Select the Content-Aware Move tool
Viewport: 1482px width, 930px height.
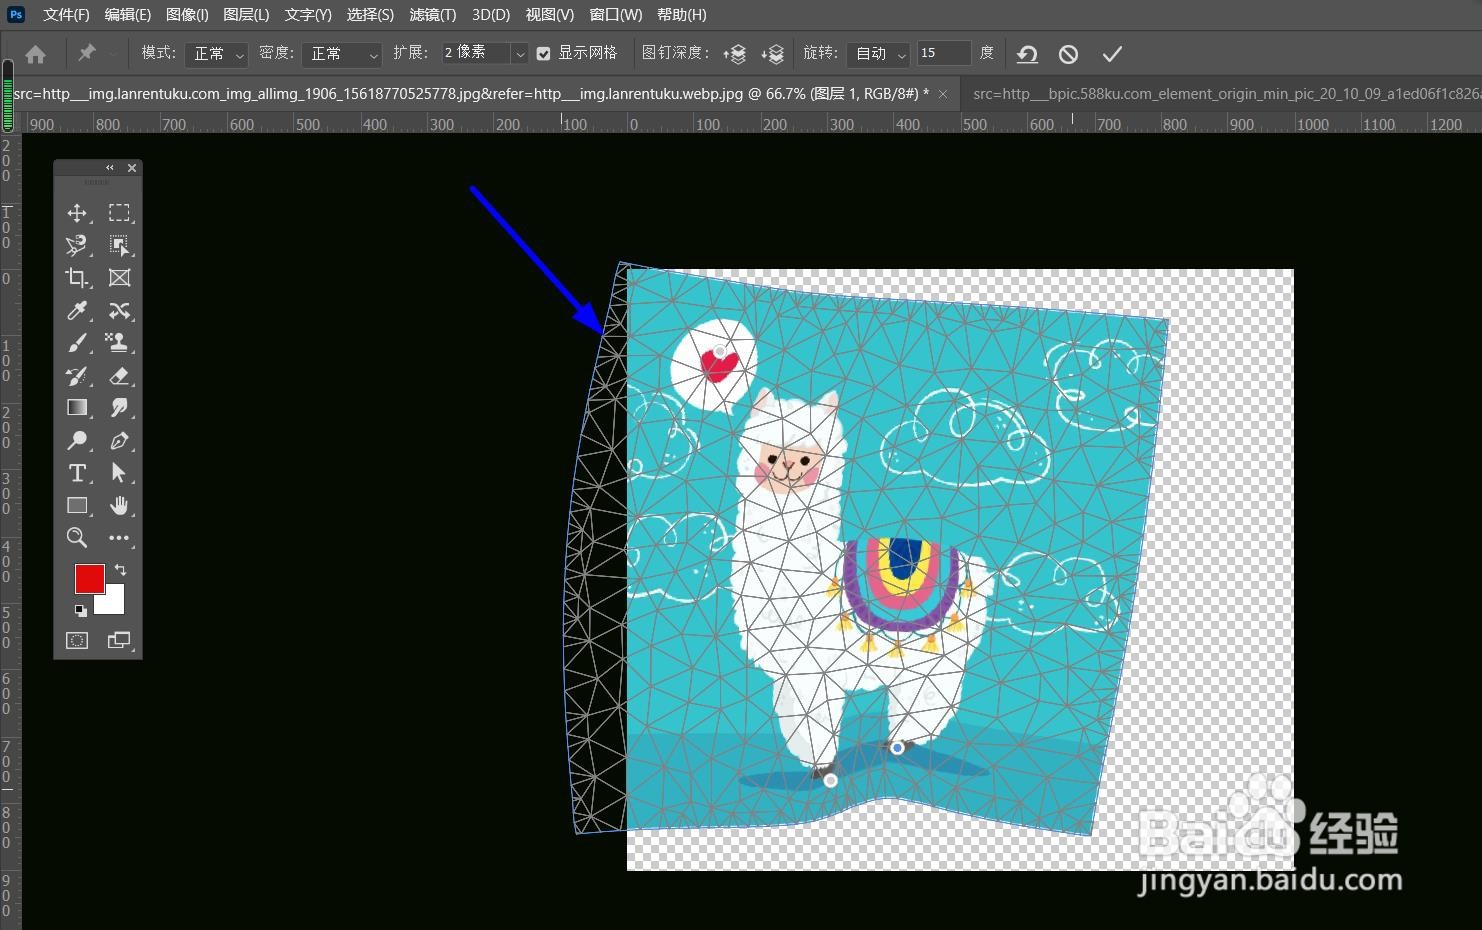click(119, 311)
